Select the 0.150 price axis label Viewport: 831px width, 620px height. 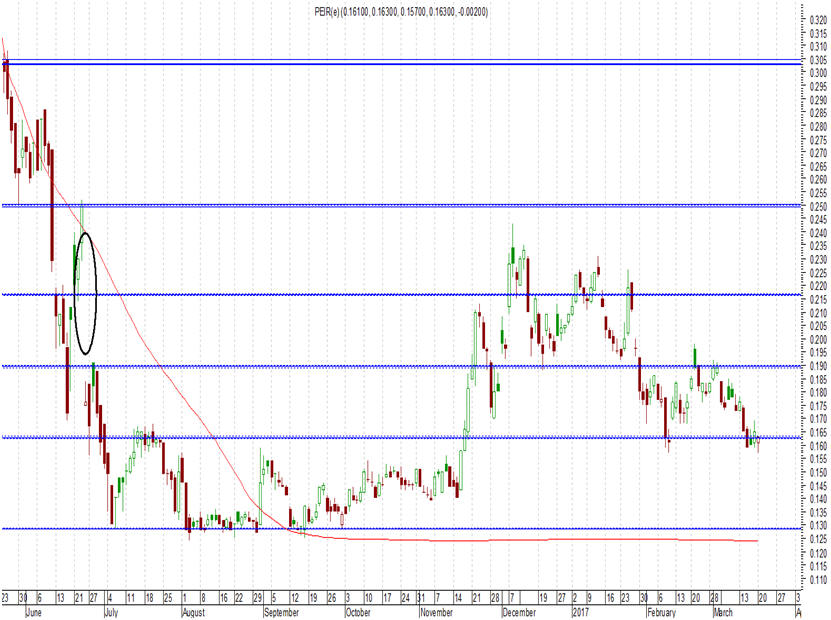tap(818, 473)
